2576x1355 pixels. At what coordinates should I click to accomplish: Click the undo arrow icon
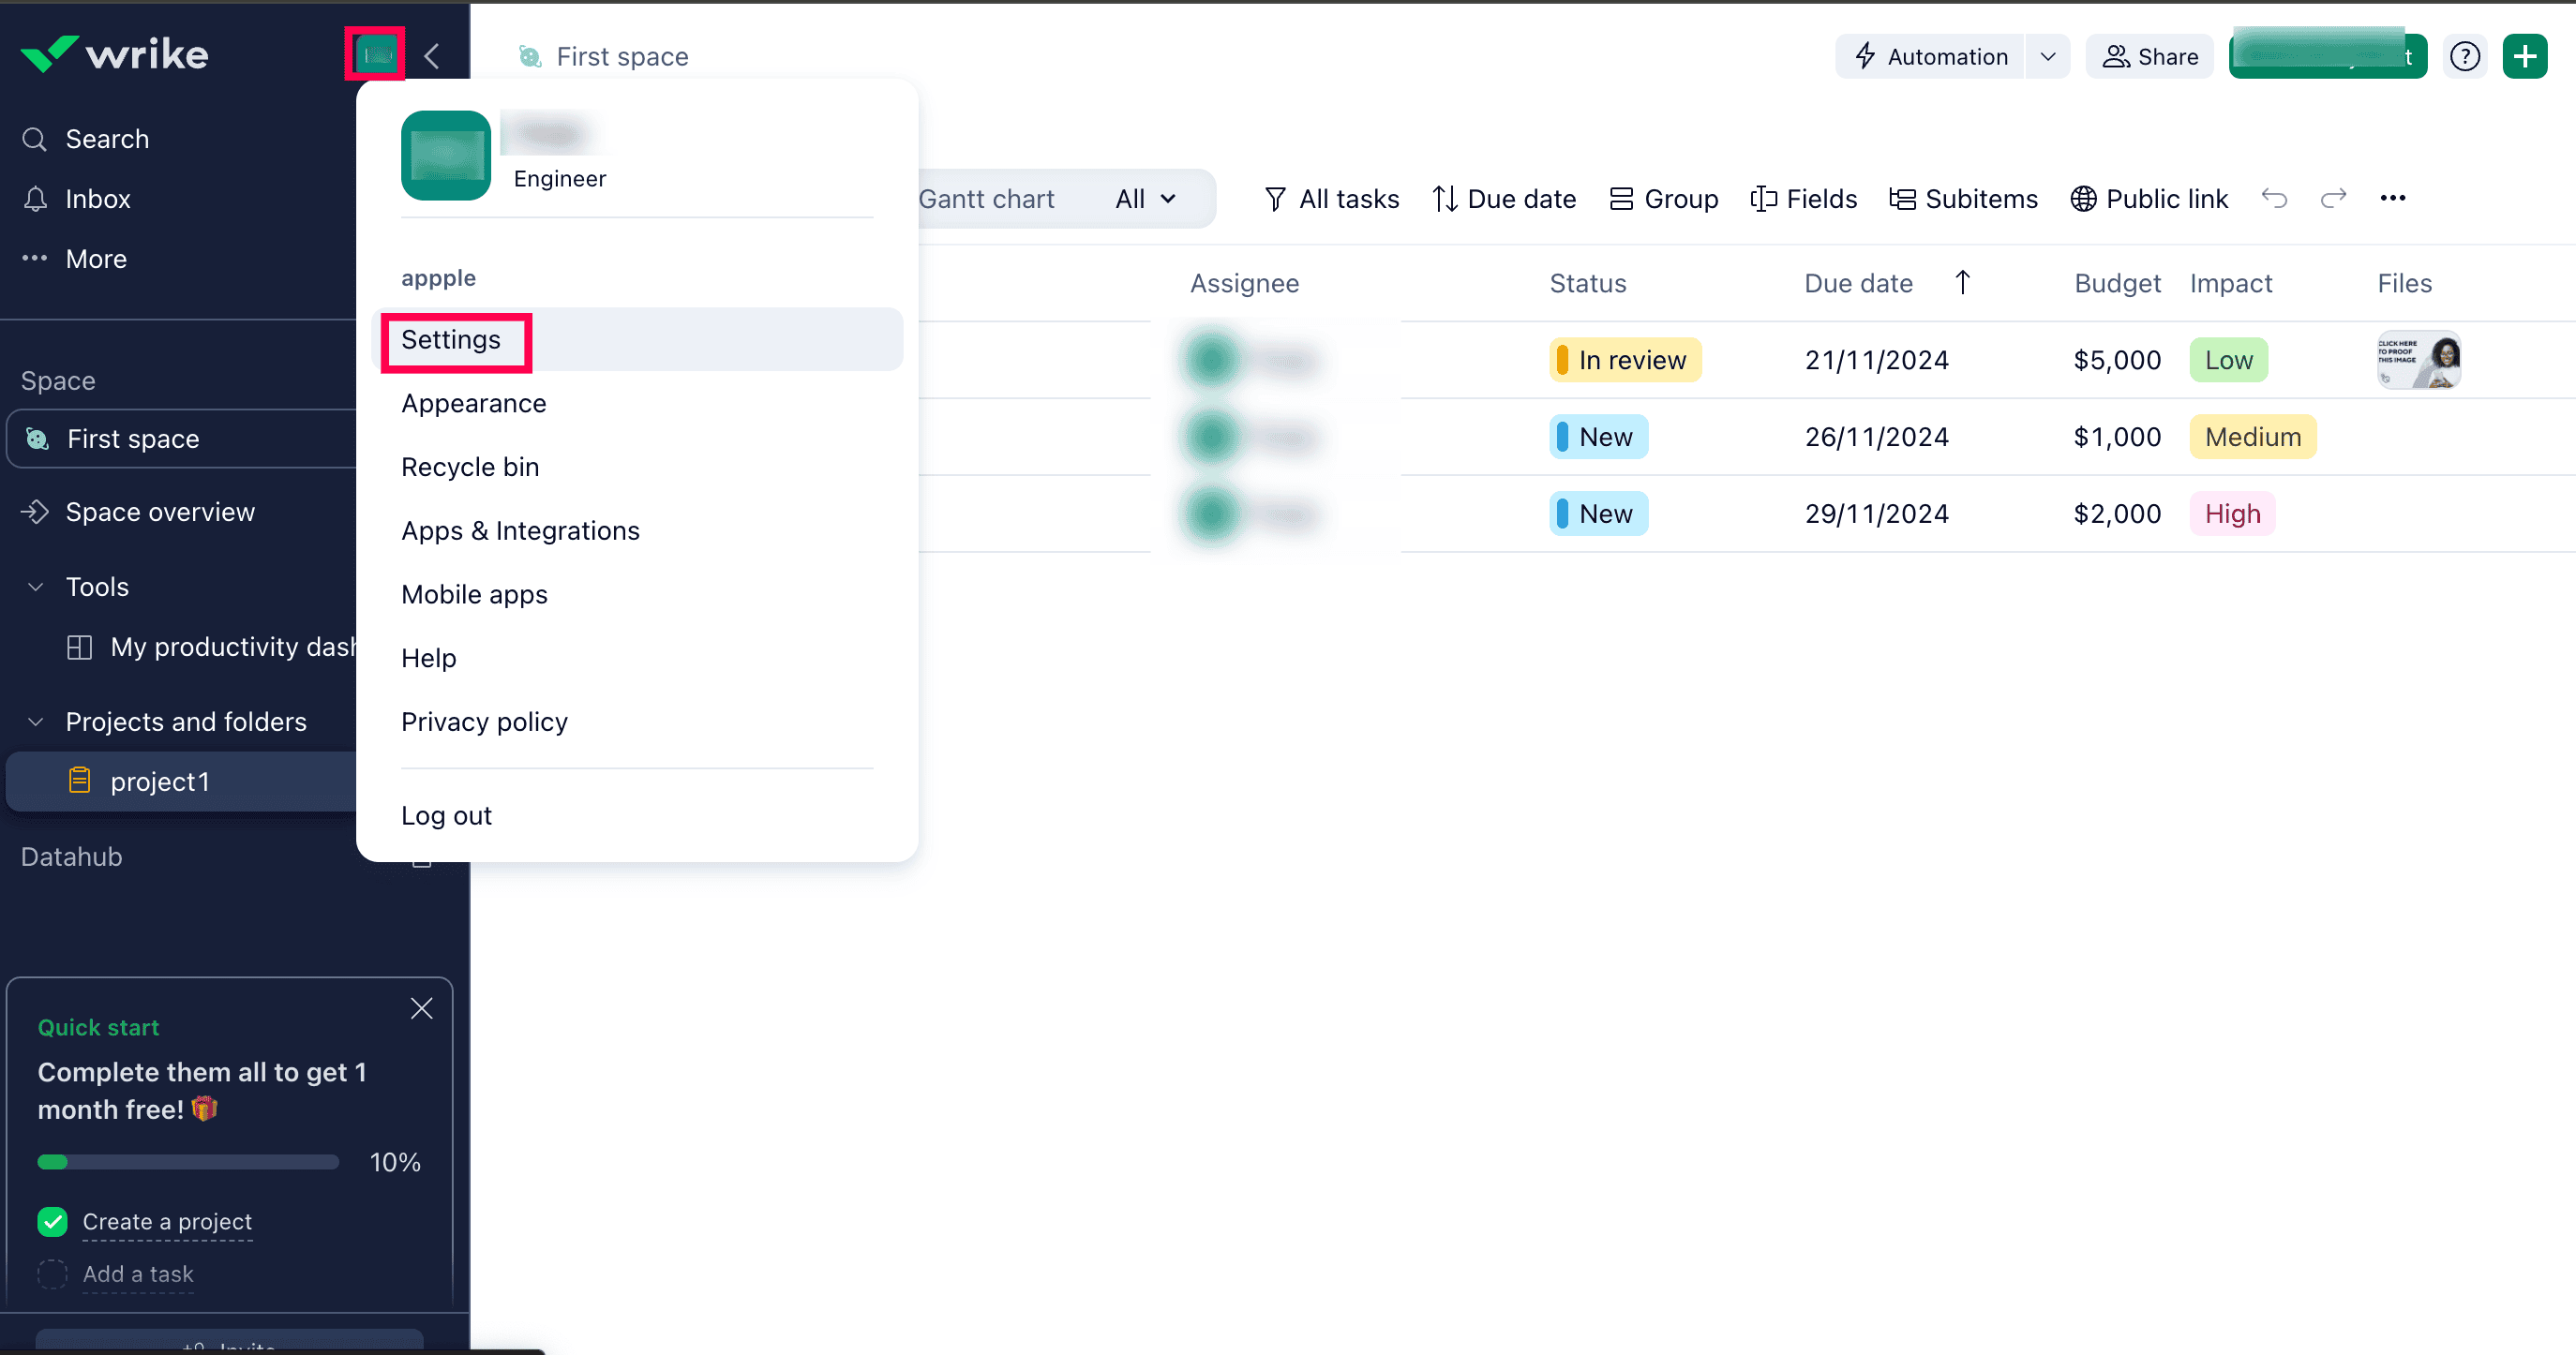point(2274,198)
